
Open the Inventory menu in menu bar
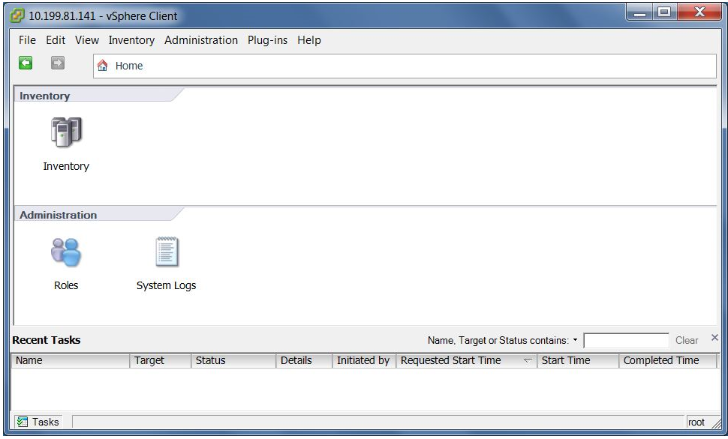click(x=131, y=40)
